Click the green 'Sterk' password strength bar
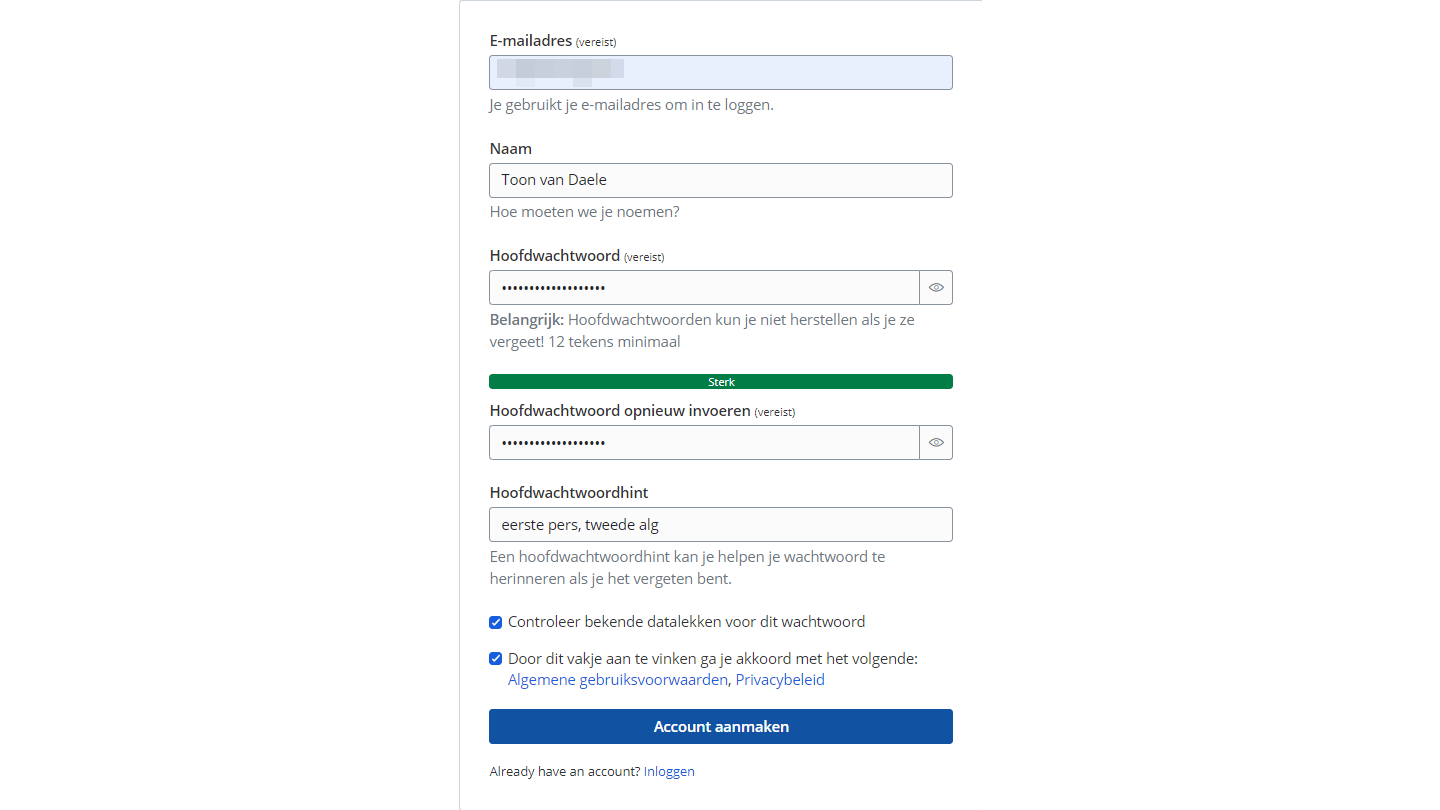Screen dimensions: 1440x810 [720, 382]
